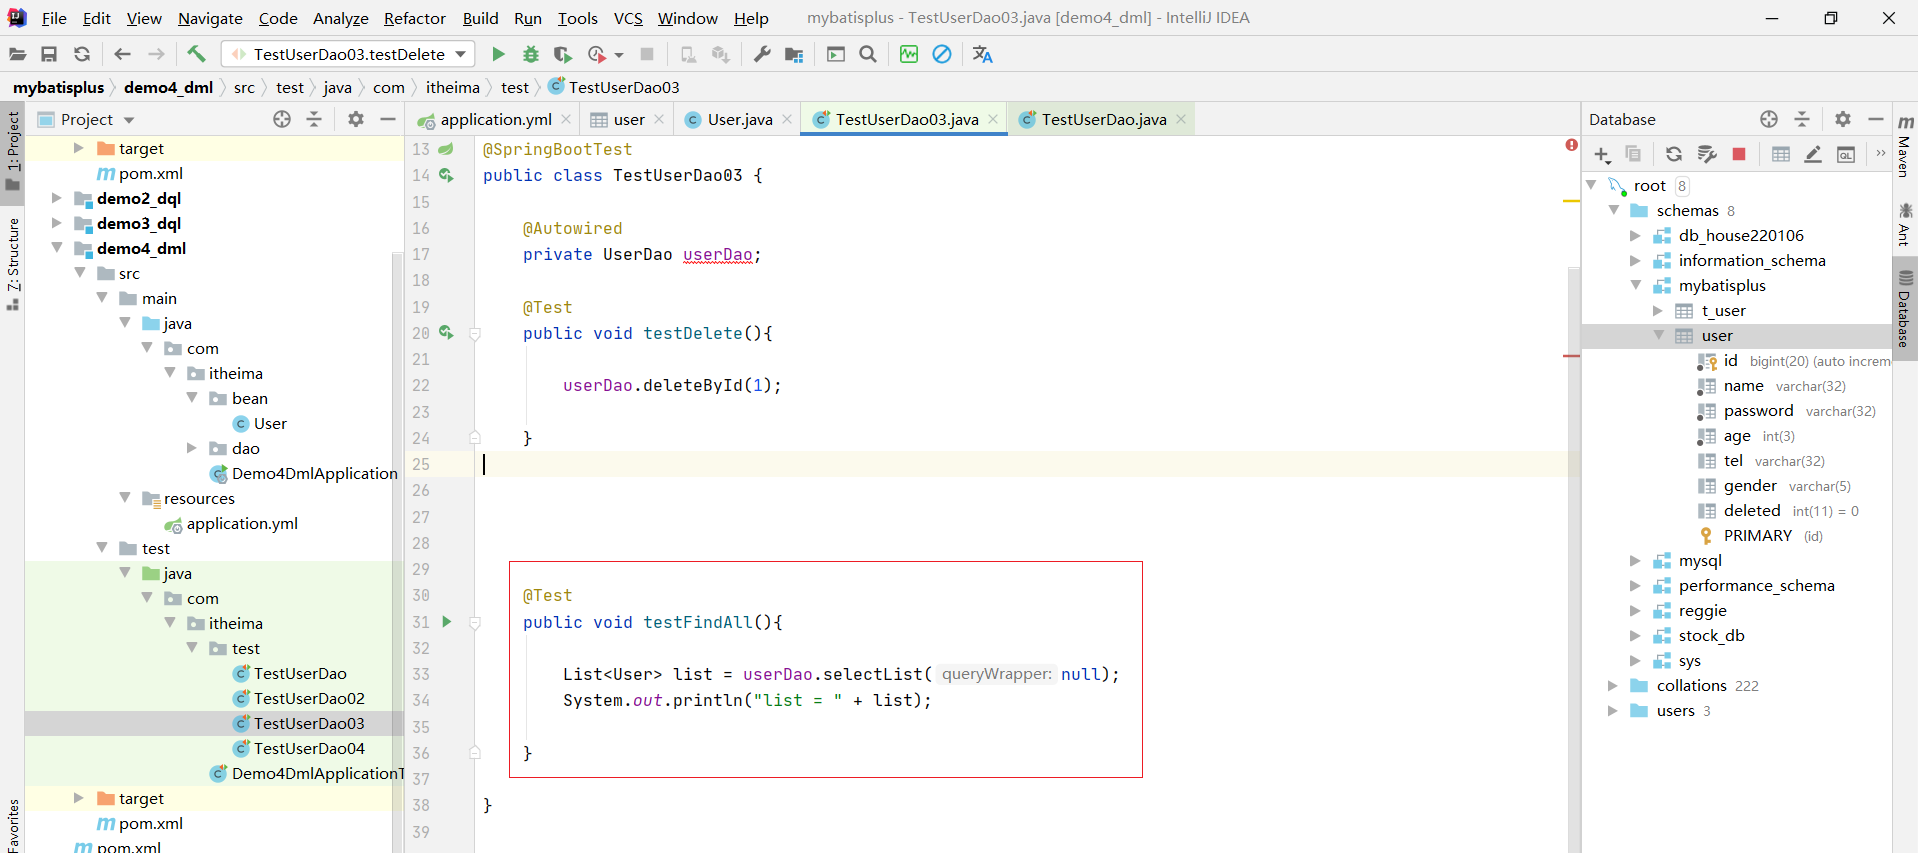
Task: Open table editor icon in Database toolbar
Action: click(1781, 154)
